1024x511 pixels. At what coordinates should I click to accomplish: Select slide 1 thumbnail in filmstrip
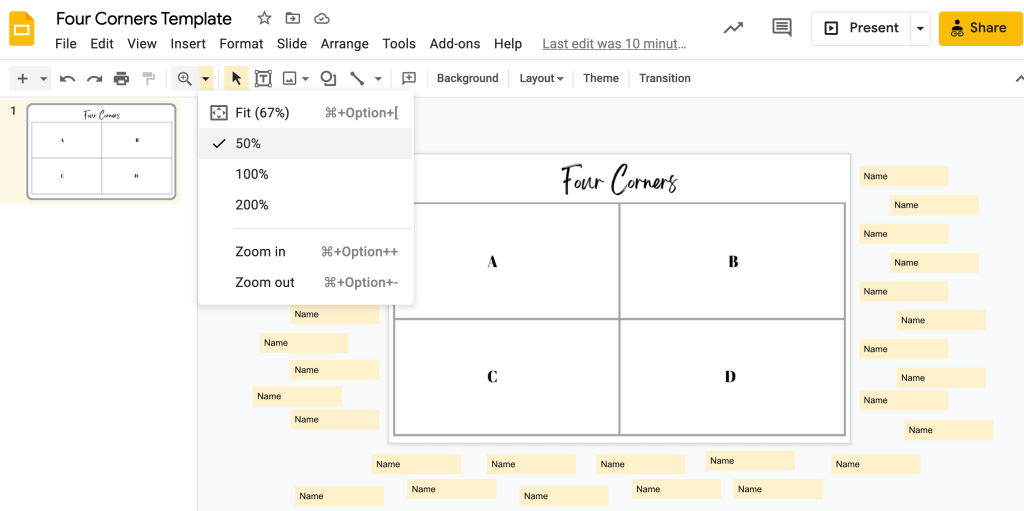(101, 152)
